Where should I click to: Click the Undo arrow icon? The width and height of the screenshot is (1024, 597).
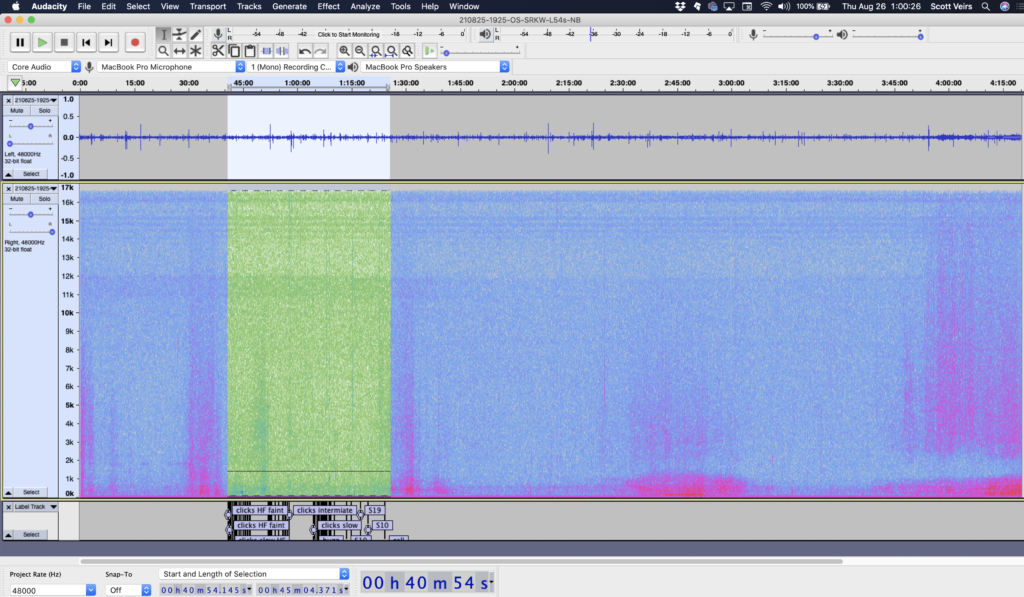304,51
